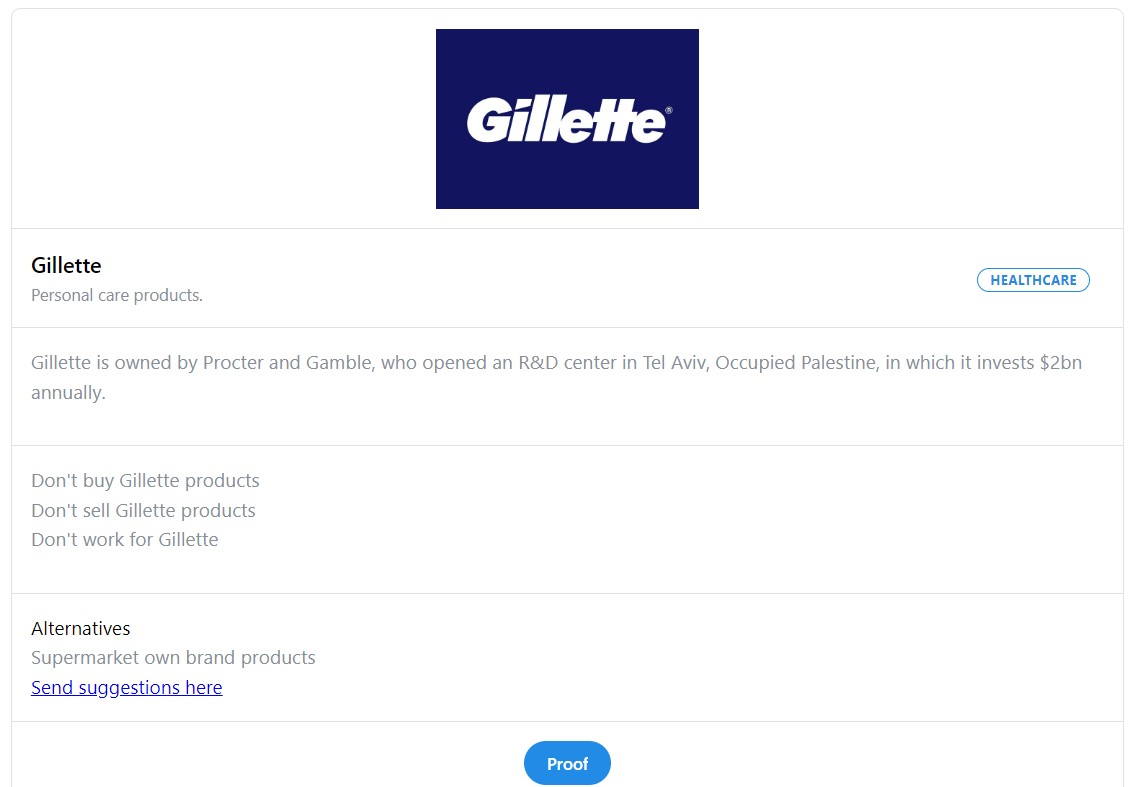The width and height of the screenshot is (1129, 787).
Task: Click the Personal care products subtitle
Action: tap(117, 295)
